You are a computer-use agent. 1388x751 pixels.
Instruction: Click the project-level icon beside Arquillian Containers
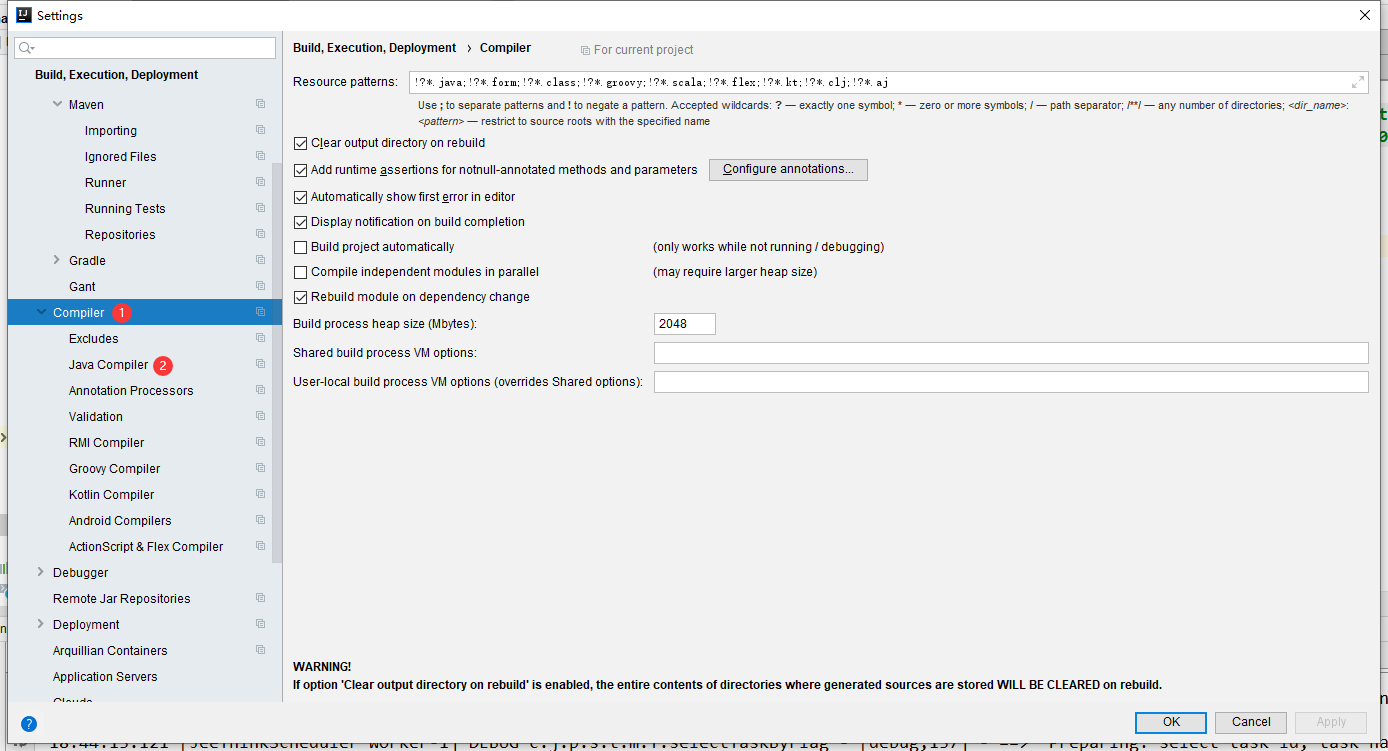260,650
